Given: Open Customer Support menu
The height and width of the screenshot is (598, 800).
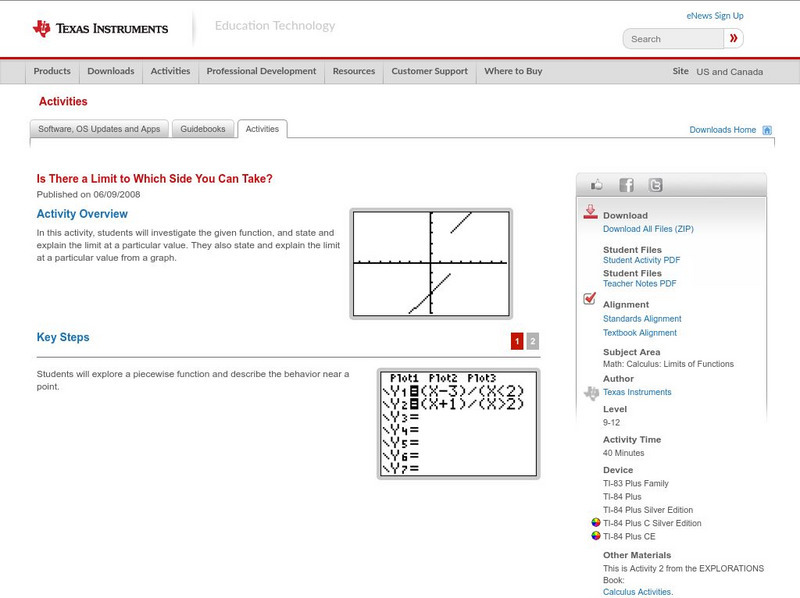Looking at the screenshot, I should (430, 71).
